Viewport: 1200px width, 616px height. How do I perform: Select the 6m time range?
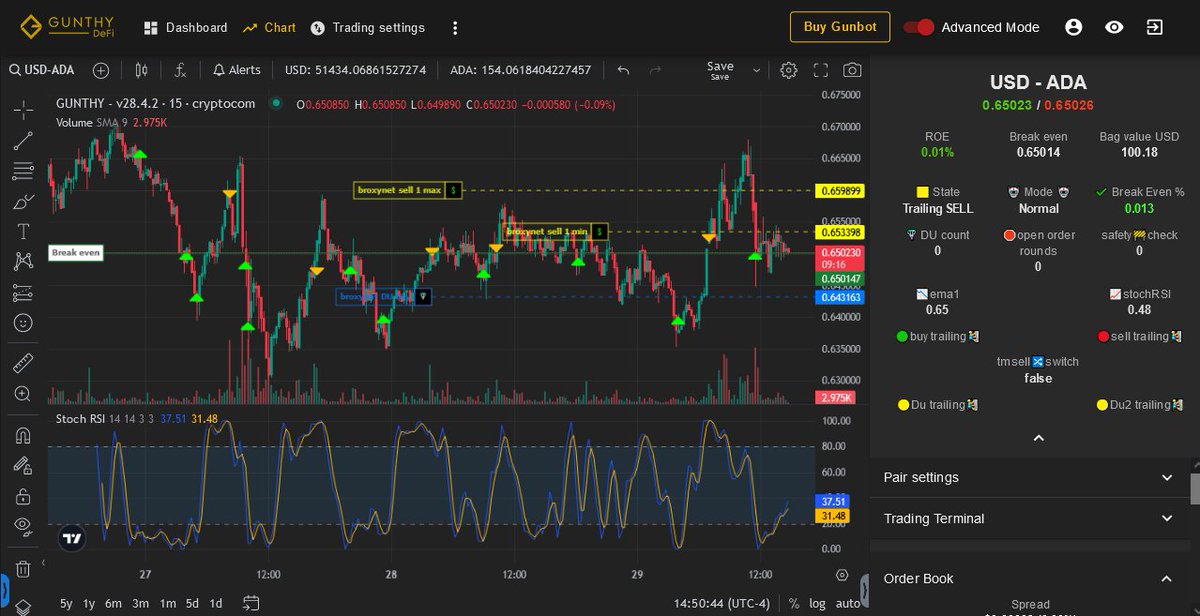[x=114, y=603]
